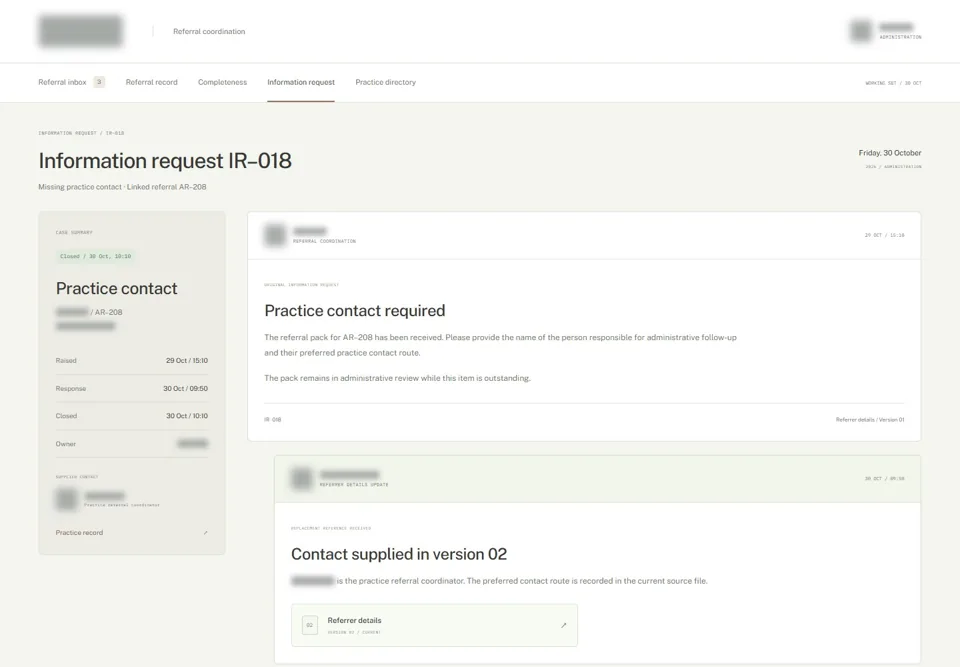Click 'Missing practice contact · Linked referral AR-208' subtitle
960x667 pixels.
(x=122, y=187)
